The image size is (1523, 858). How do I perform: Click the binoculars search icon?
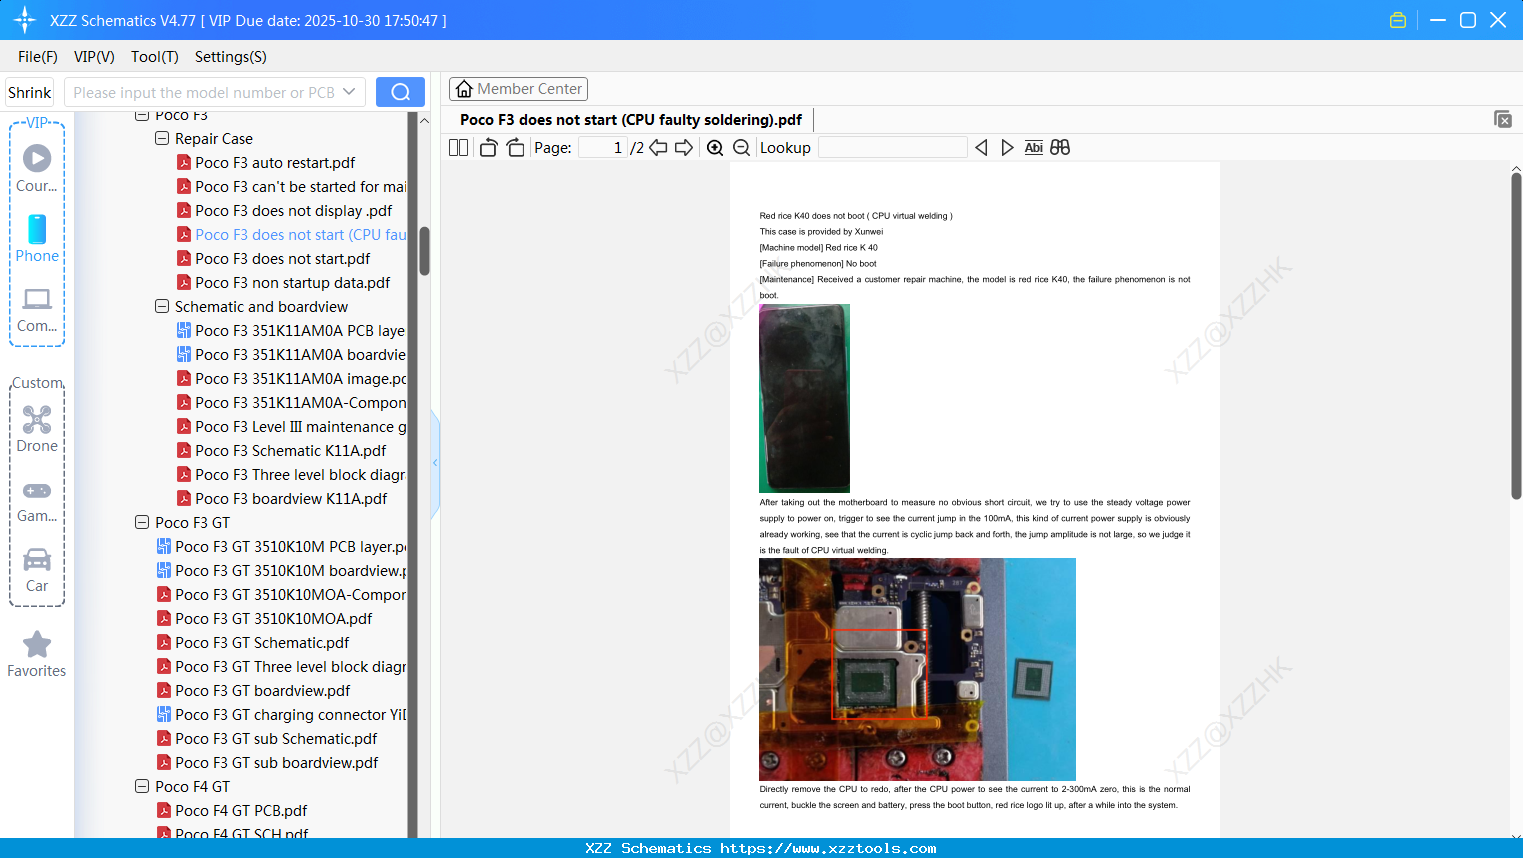click(1060, 148)
